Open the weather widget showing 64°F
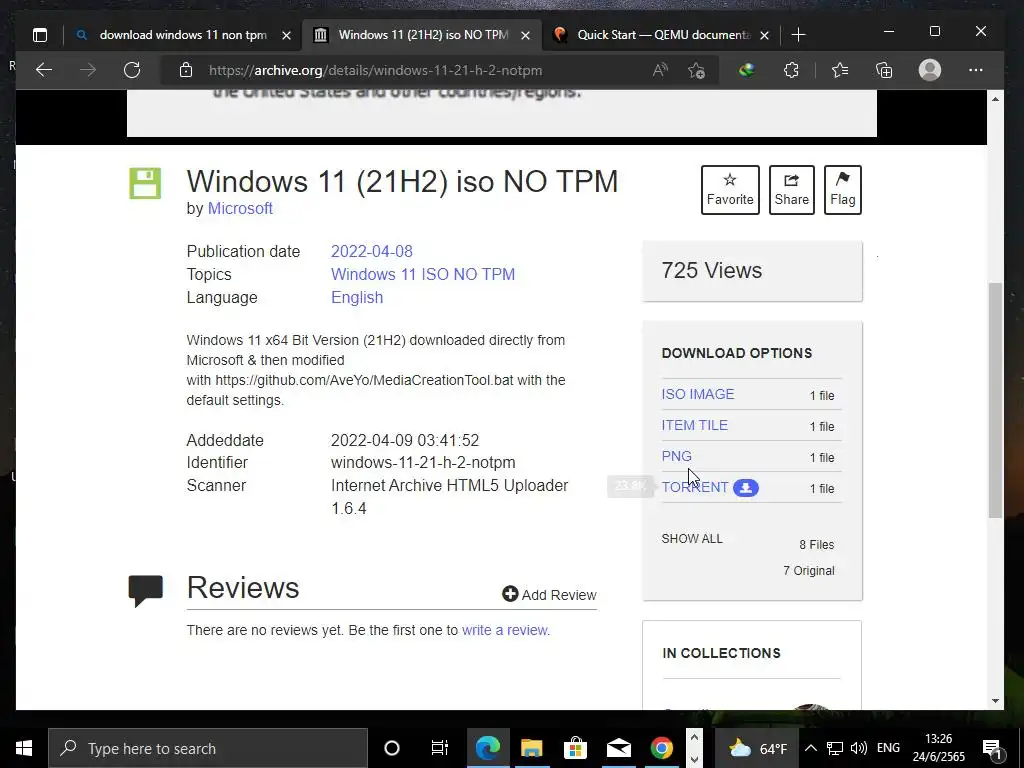Screen dimensions: 1024x768 [x=758, y=748]
